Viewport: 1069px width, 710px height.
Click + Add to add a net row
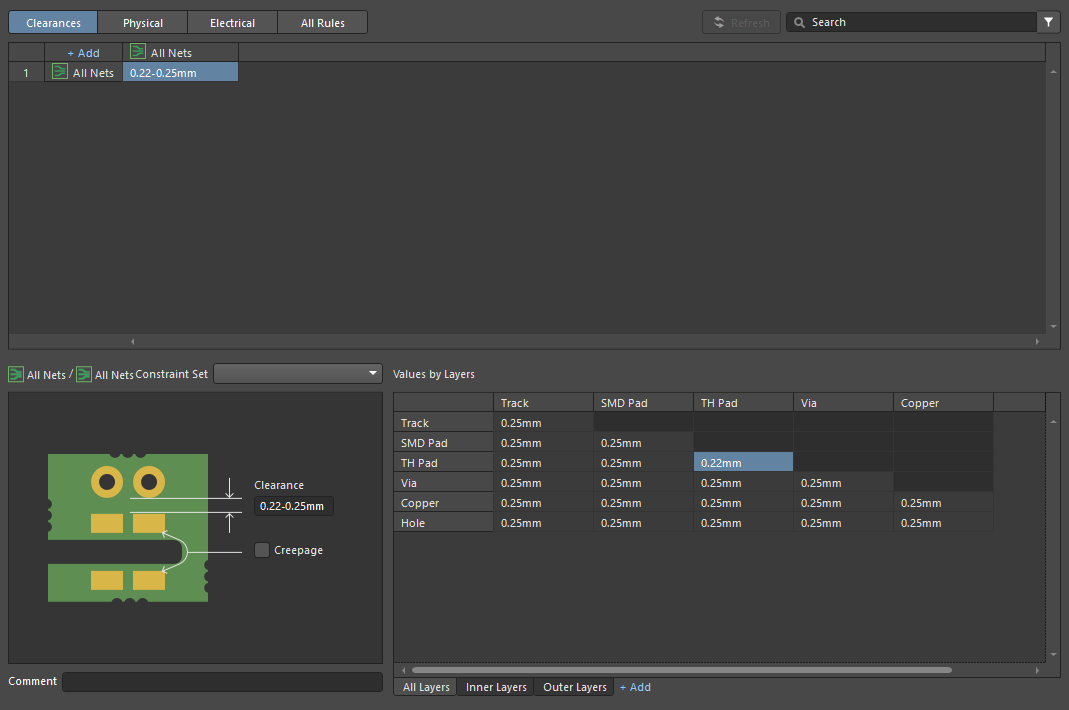83,53
